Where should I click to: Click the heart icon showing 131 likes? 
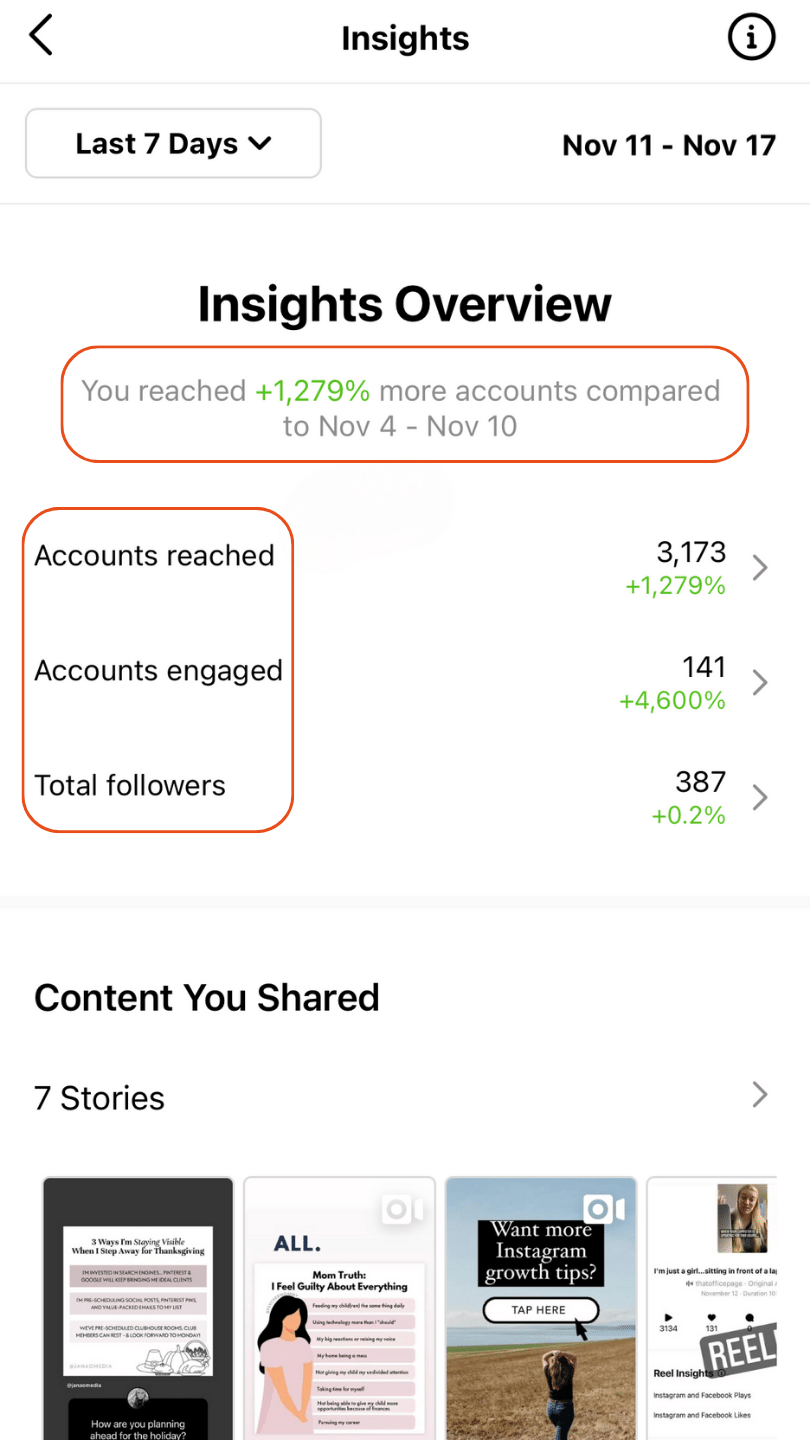coord(712,1318)
